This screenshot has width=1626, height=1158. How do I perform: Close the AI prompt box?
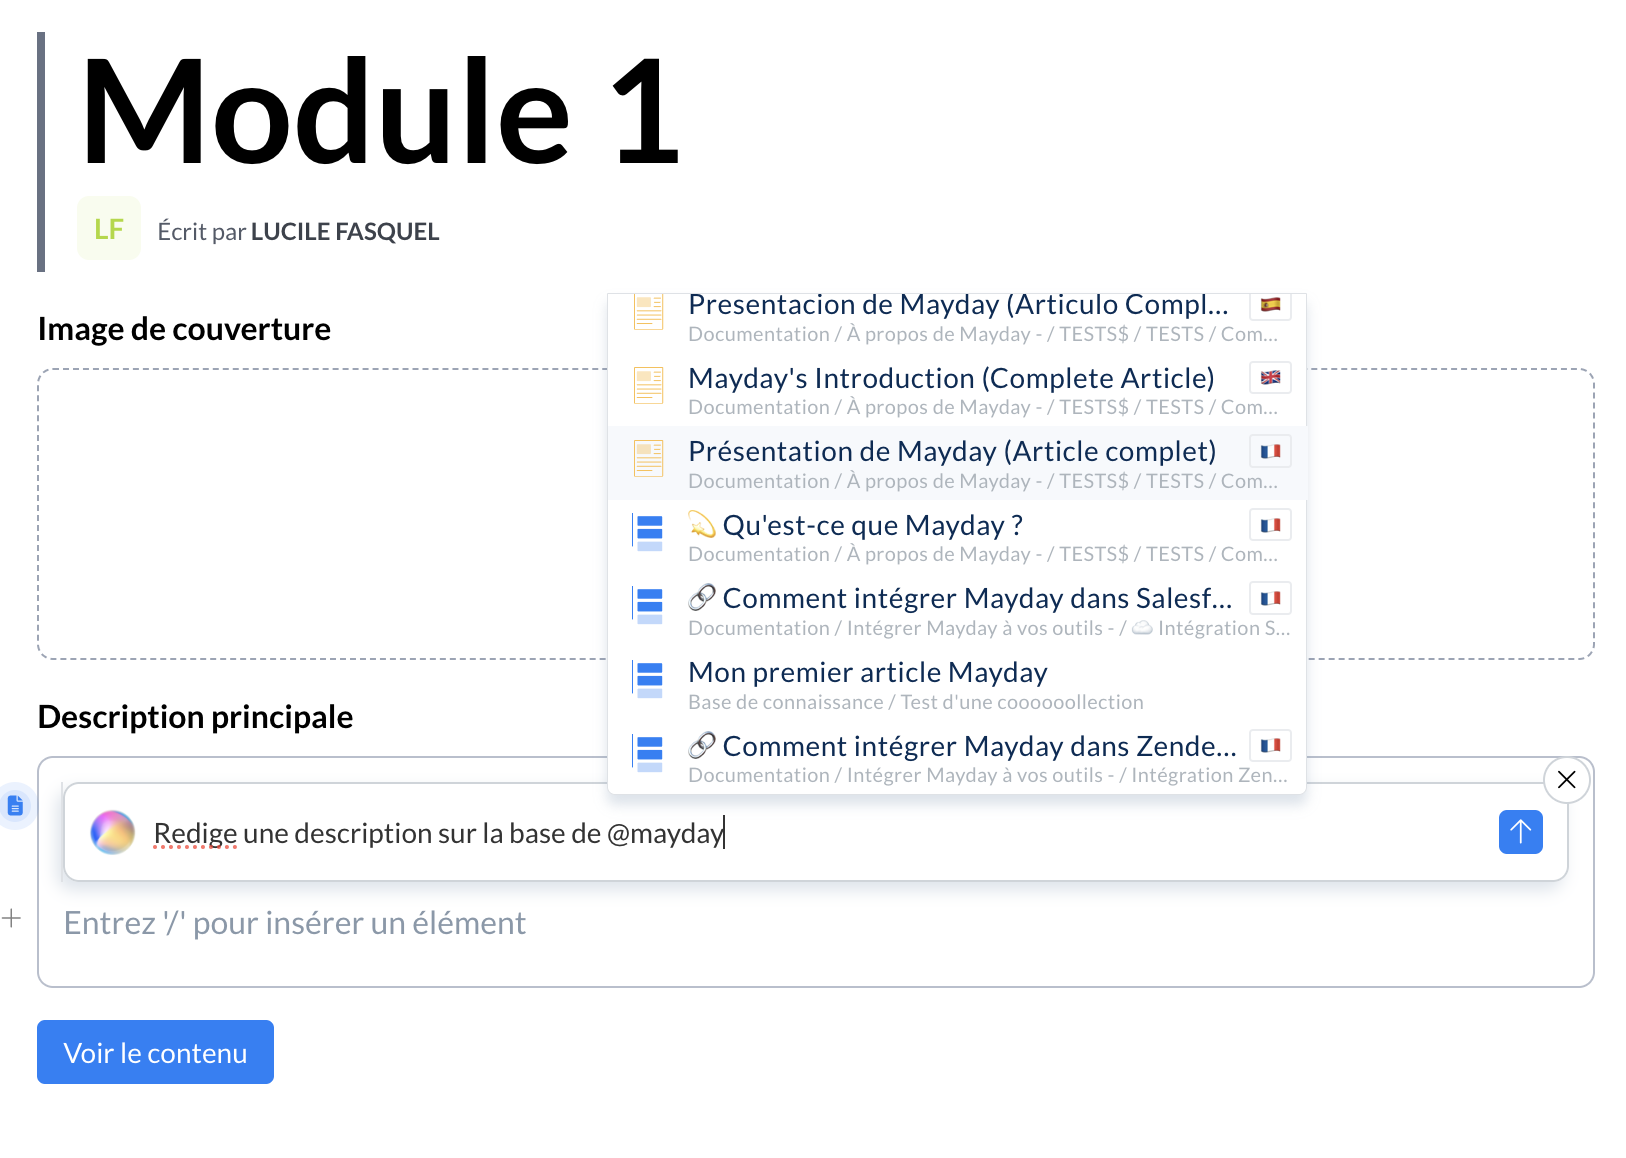(1566, 780)
